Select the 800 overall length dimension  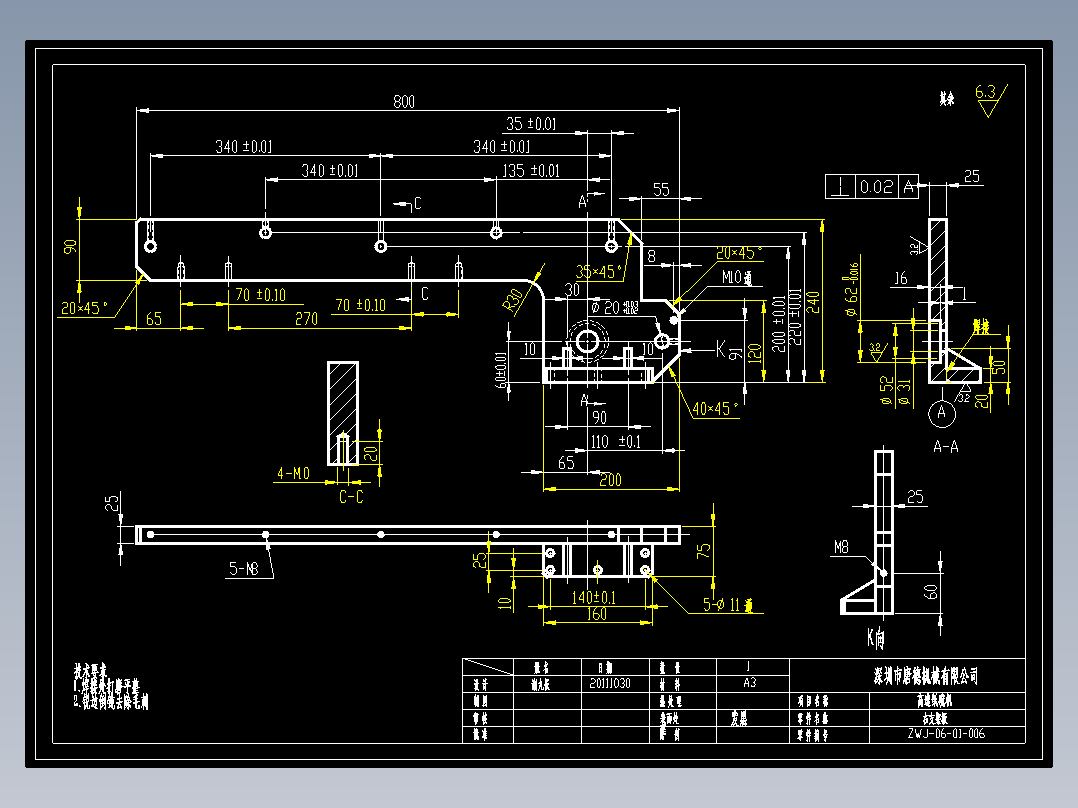coord(404,102)
